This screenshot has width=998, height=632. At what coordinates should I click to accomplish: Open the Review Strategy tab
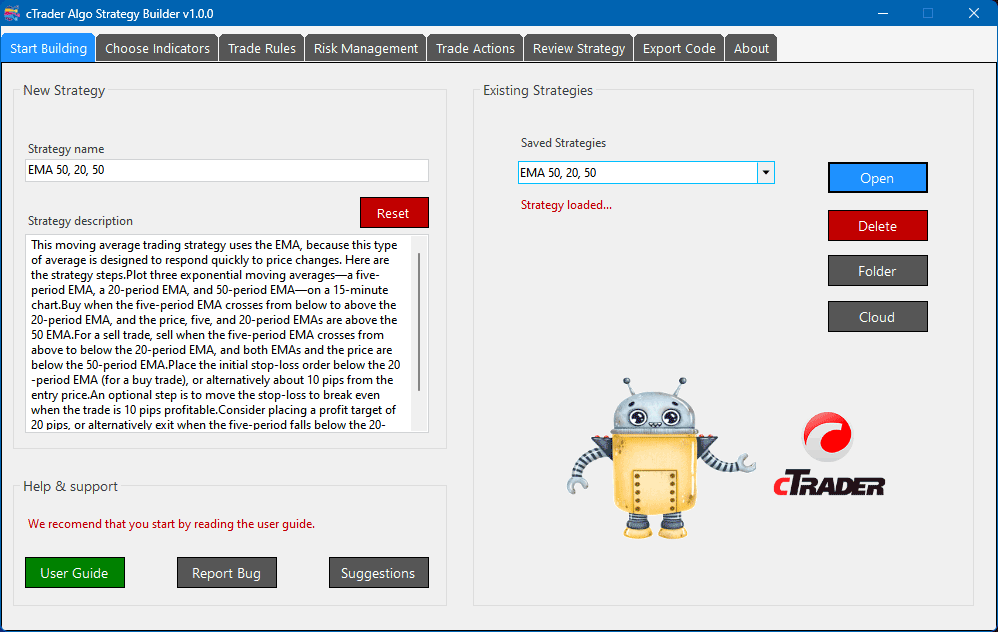[x=579, y=48]
